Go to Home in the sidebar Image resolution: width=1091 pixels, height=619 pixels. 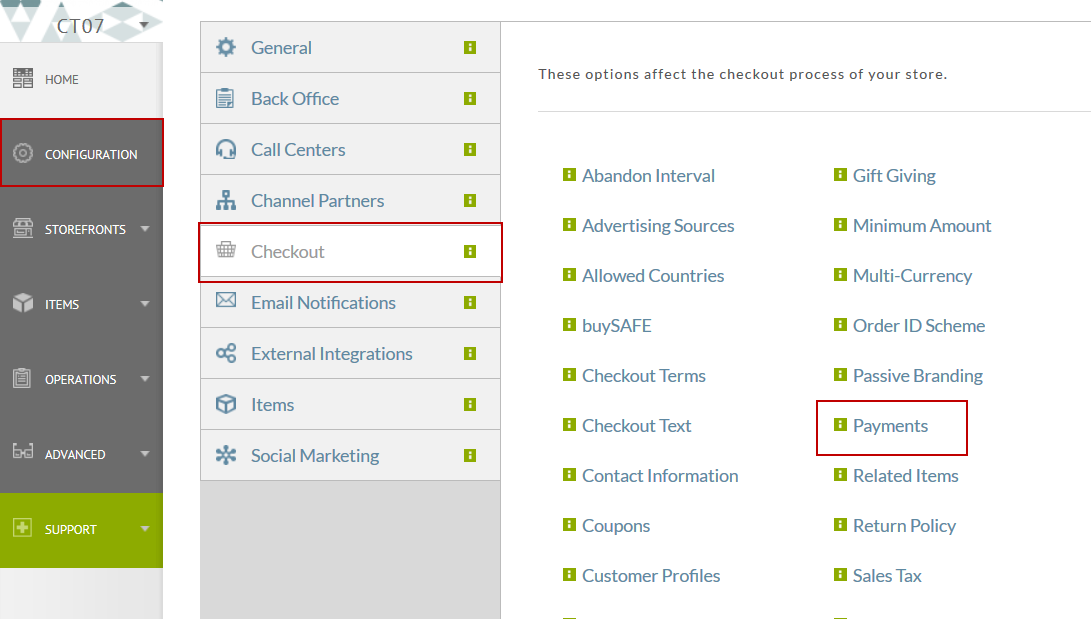pos(81,79)
